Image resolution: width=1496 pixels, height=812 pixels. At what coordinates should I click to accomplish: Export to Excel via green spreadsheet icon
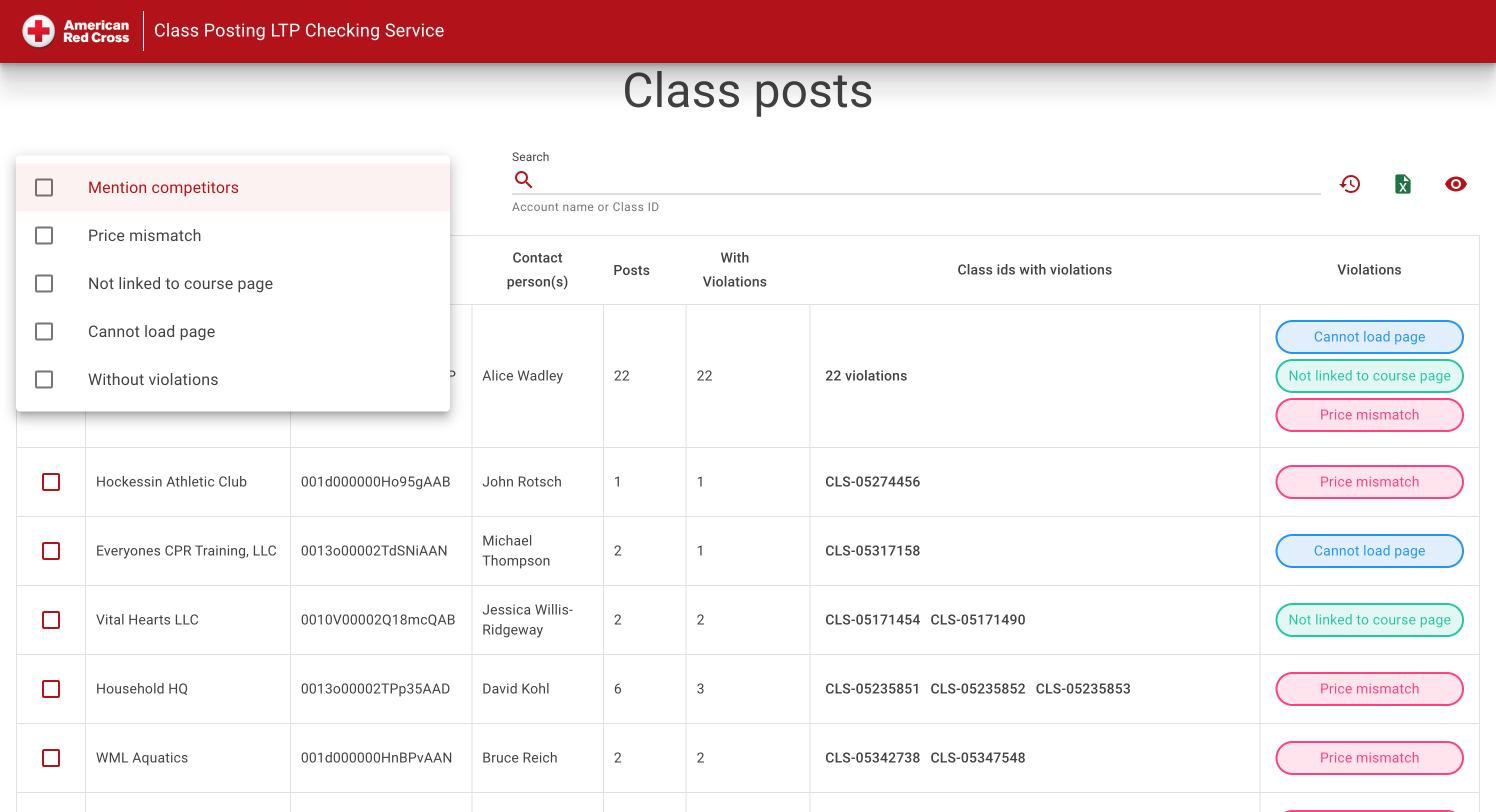(1403, 184)
